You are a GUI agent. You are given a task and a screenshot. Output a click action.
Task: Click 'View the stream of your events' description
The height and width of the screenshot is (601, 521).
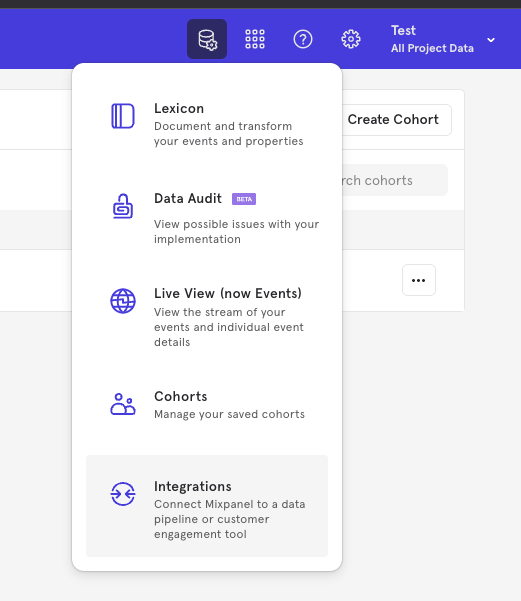(229, 327)
